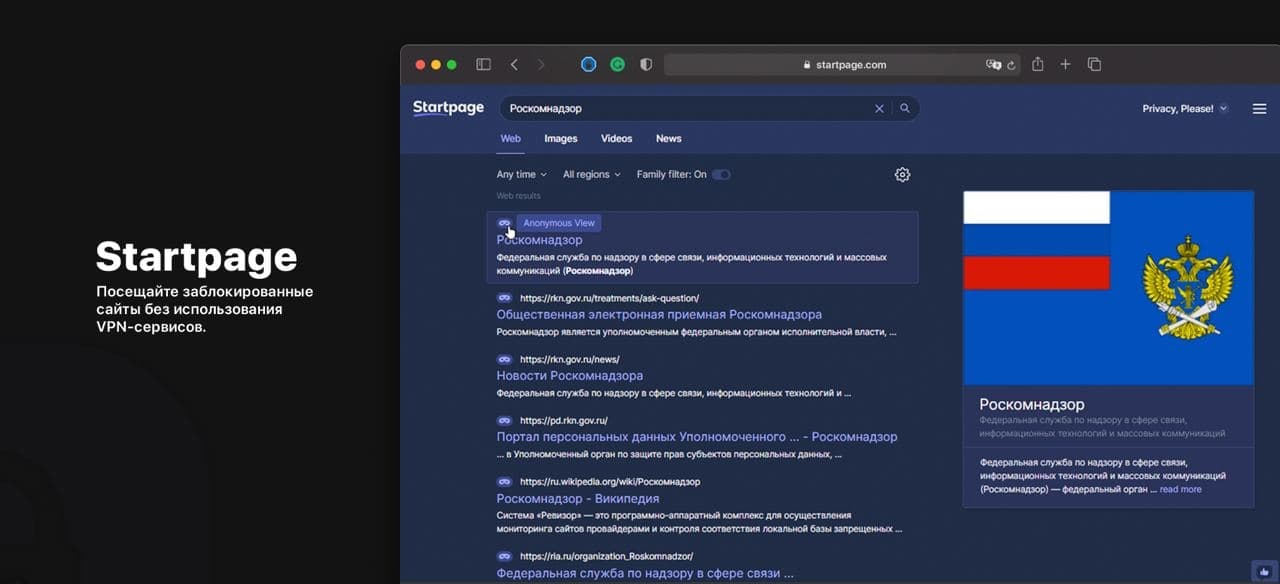Click the https://pd.rkn.gov.ru/ URL text
This screenshot has height=584, width=1280.
point(564,421)
